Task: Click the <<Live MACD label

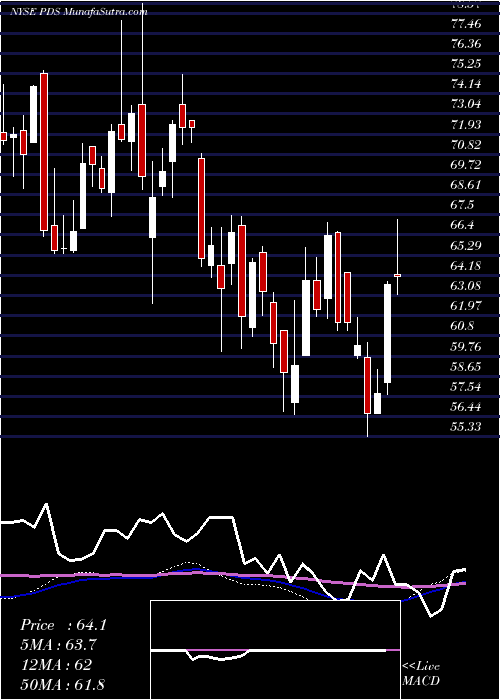Action: pyautogui.click(x=421, y=673)
